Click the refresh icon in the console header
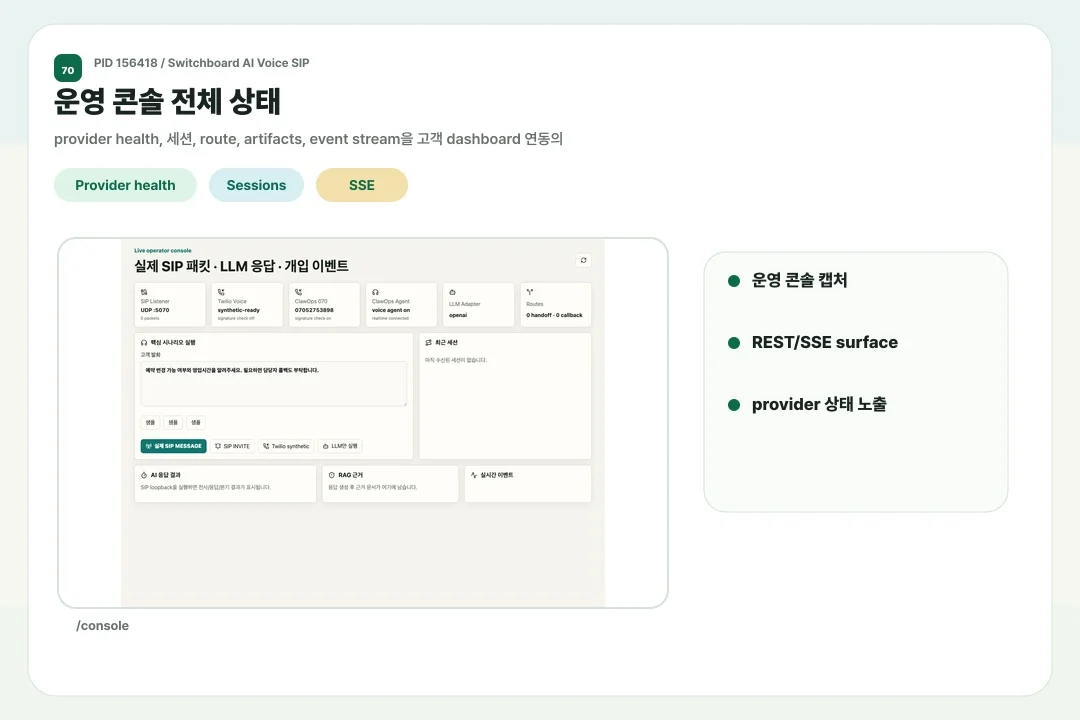1080x720 pixels. coord(583,260)
